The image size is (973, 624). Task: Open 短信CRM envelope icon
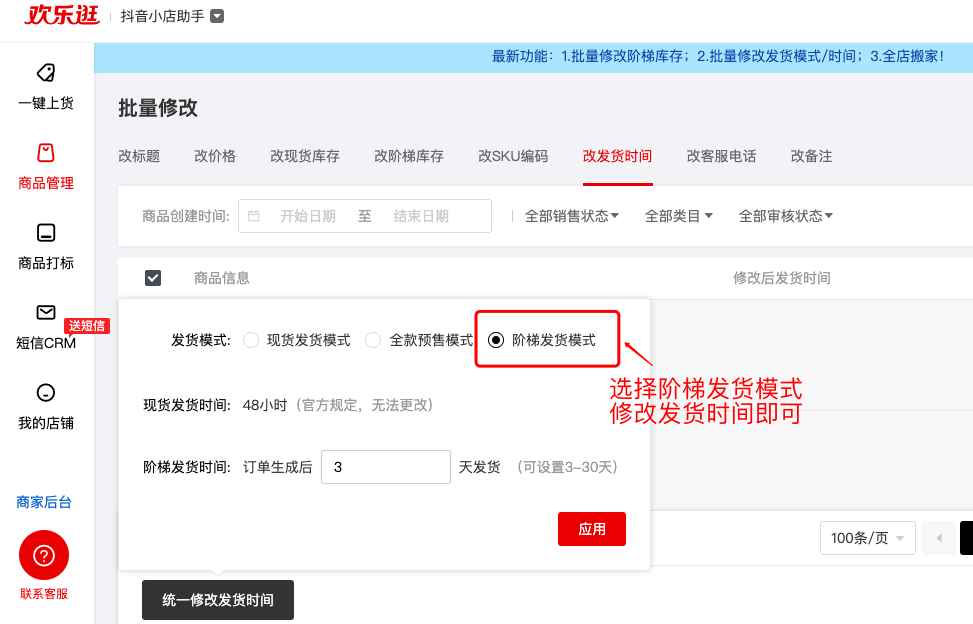click(x=45, y=313)
